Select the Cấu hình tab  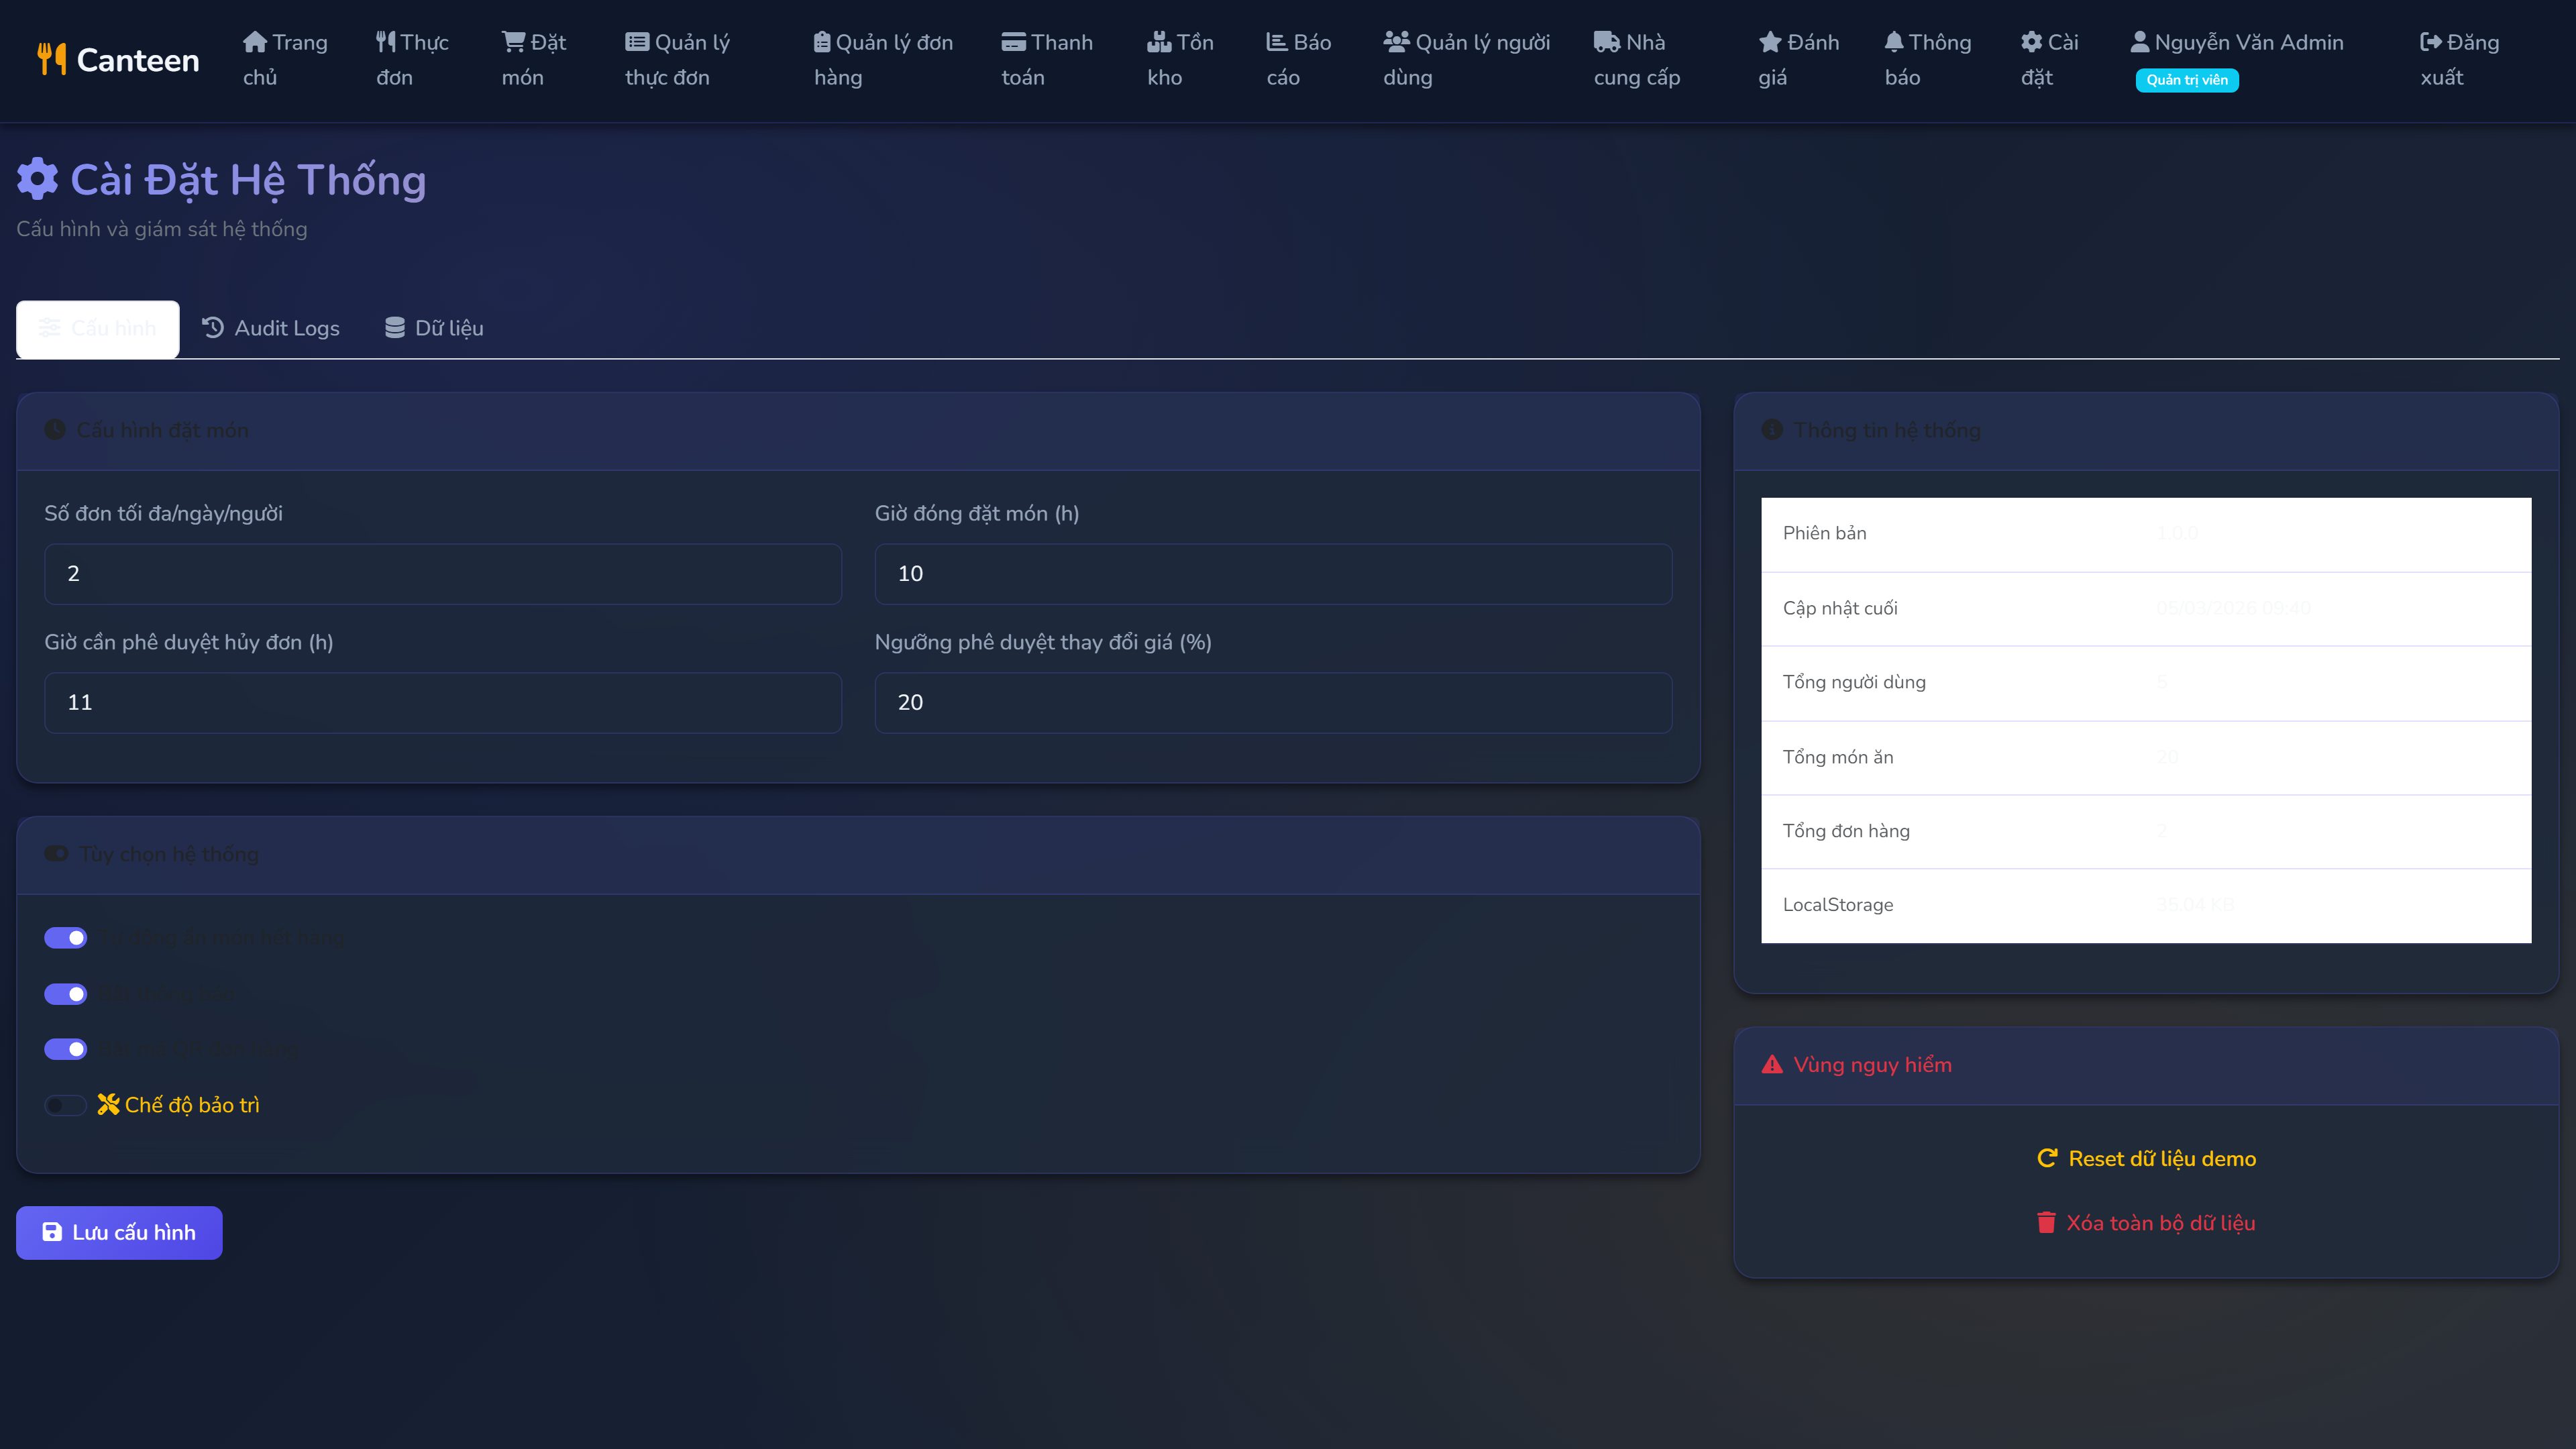coord(98,328)
